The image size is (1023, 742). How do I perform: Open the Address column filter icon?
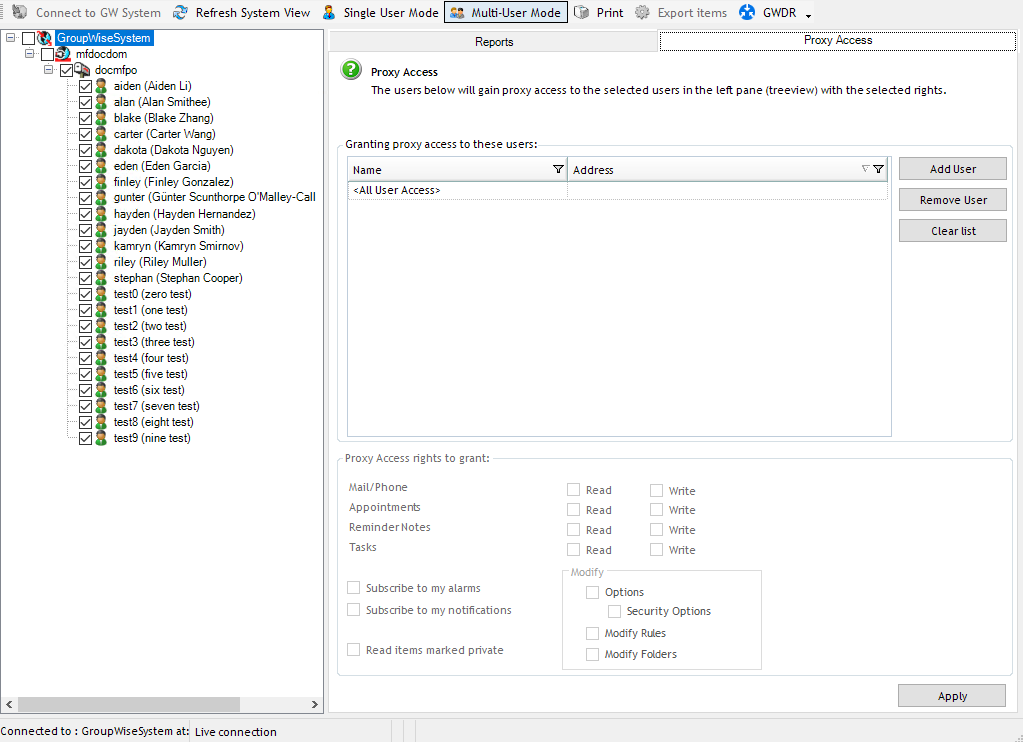878,169
